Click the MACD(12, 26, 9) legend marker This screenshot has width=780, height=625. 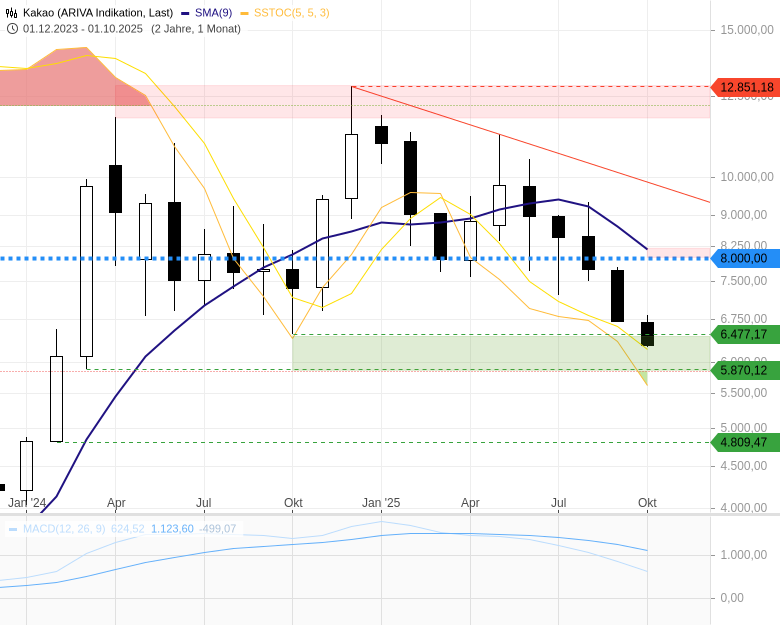tap(13, 529)
